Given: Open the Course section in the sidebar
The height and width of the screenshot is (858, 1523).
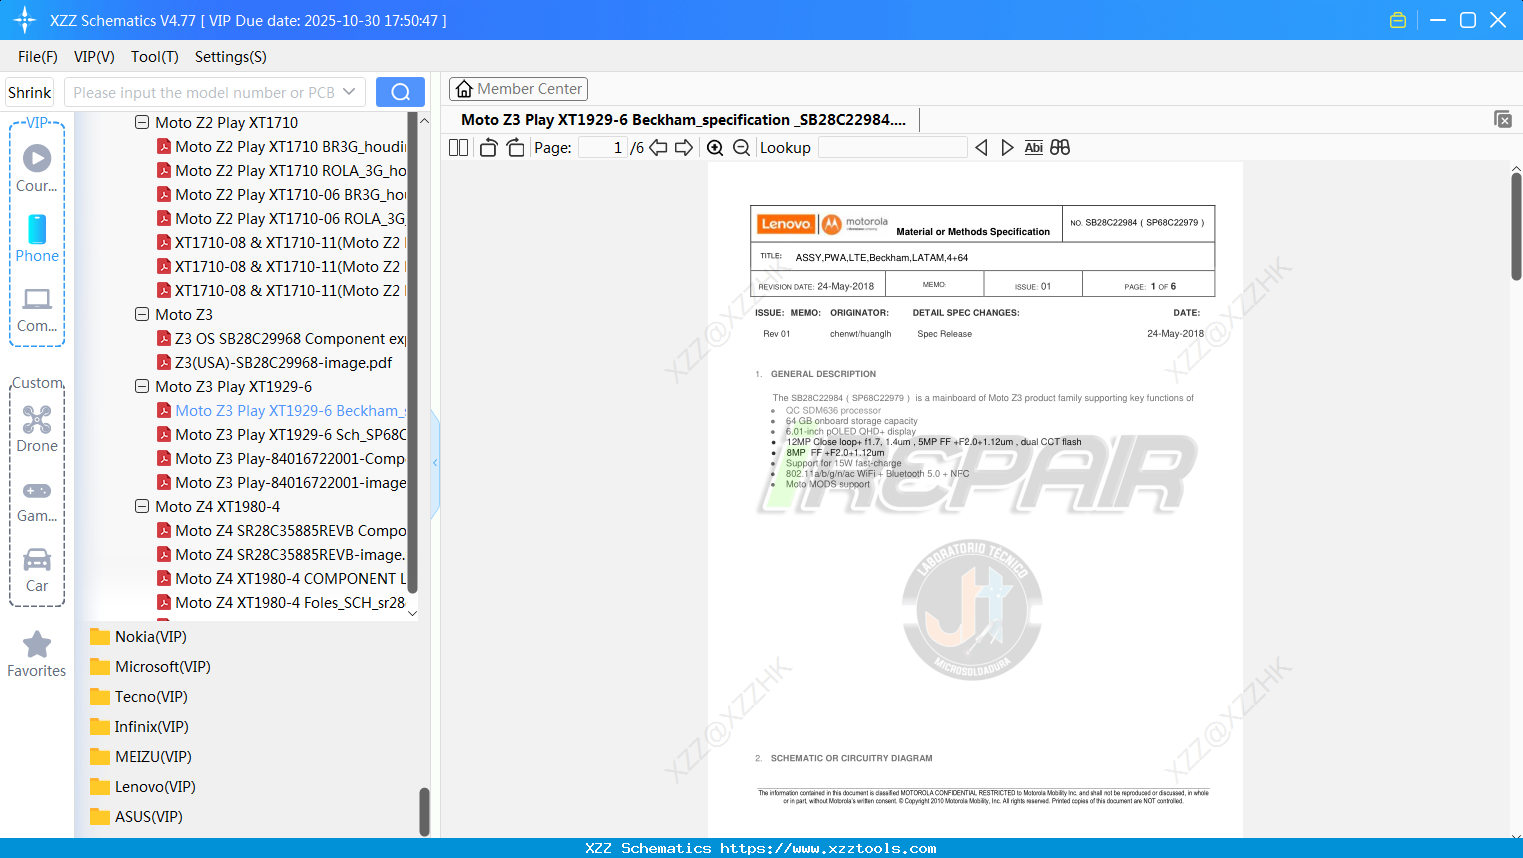Looking at the screenshot, I should [x=37, y=169].
